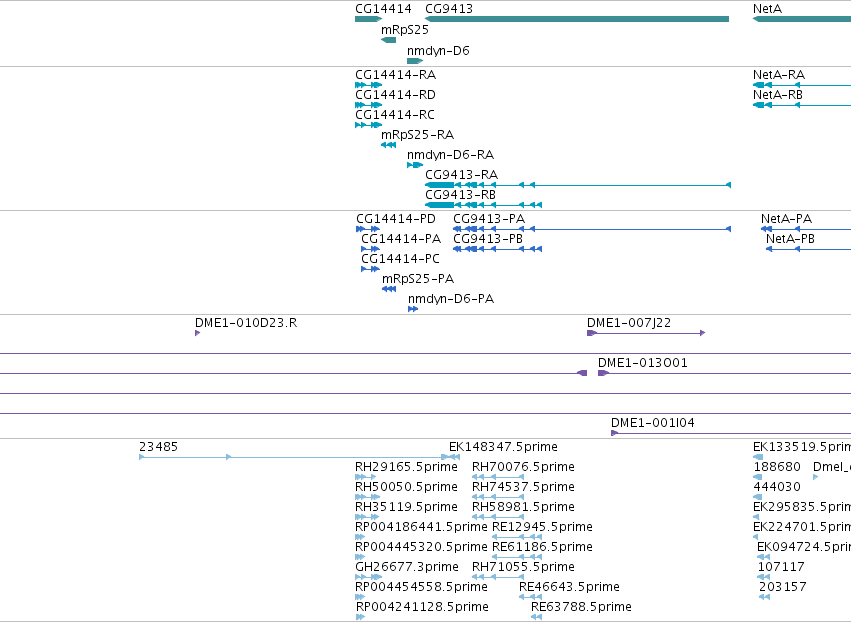This screenshot has height=622, width=851.
Task: Open the 107117 EST label
Action: (781, 568)
